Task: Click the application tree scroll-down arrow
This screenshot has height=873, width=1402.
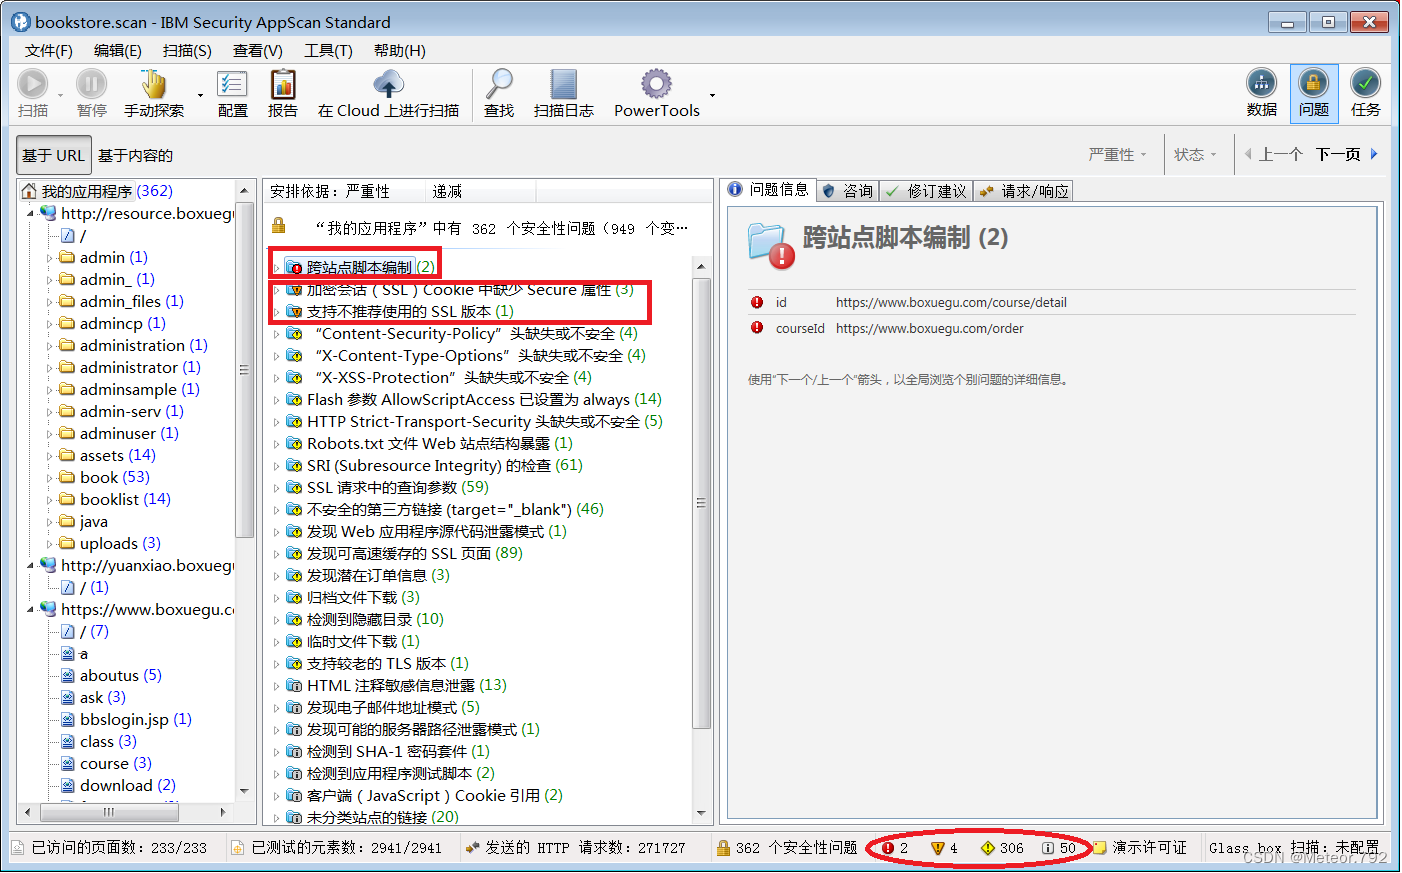Action: click(x=244, y=791)
